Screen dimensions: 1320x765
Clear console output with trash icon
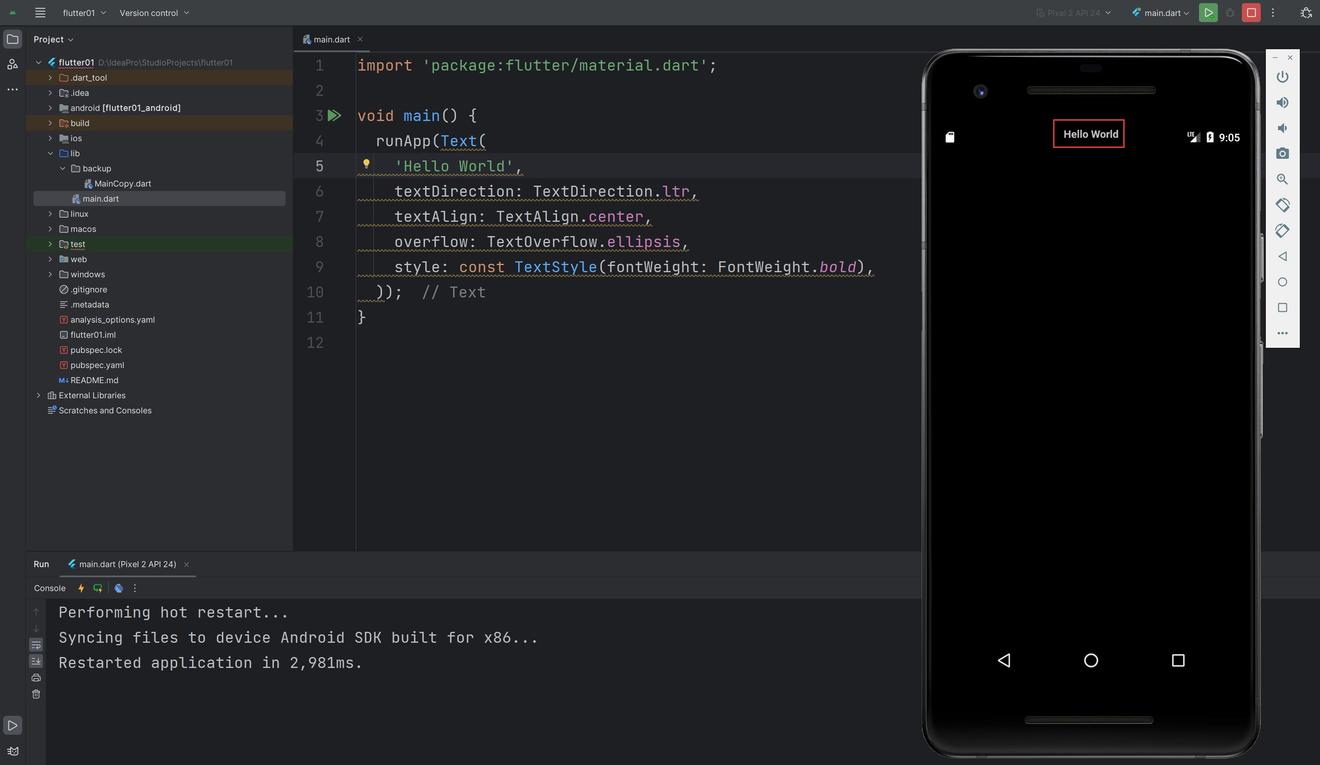(36, 694)
